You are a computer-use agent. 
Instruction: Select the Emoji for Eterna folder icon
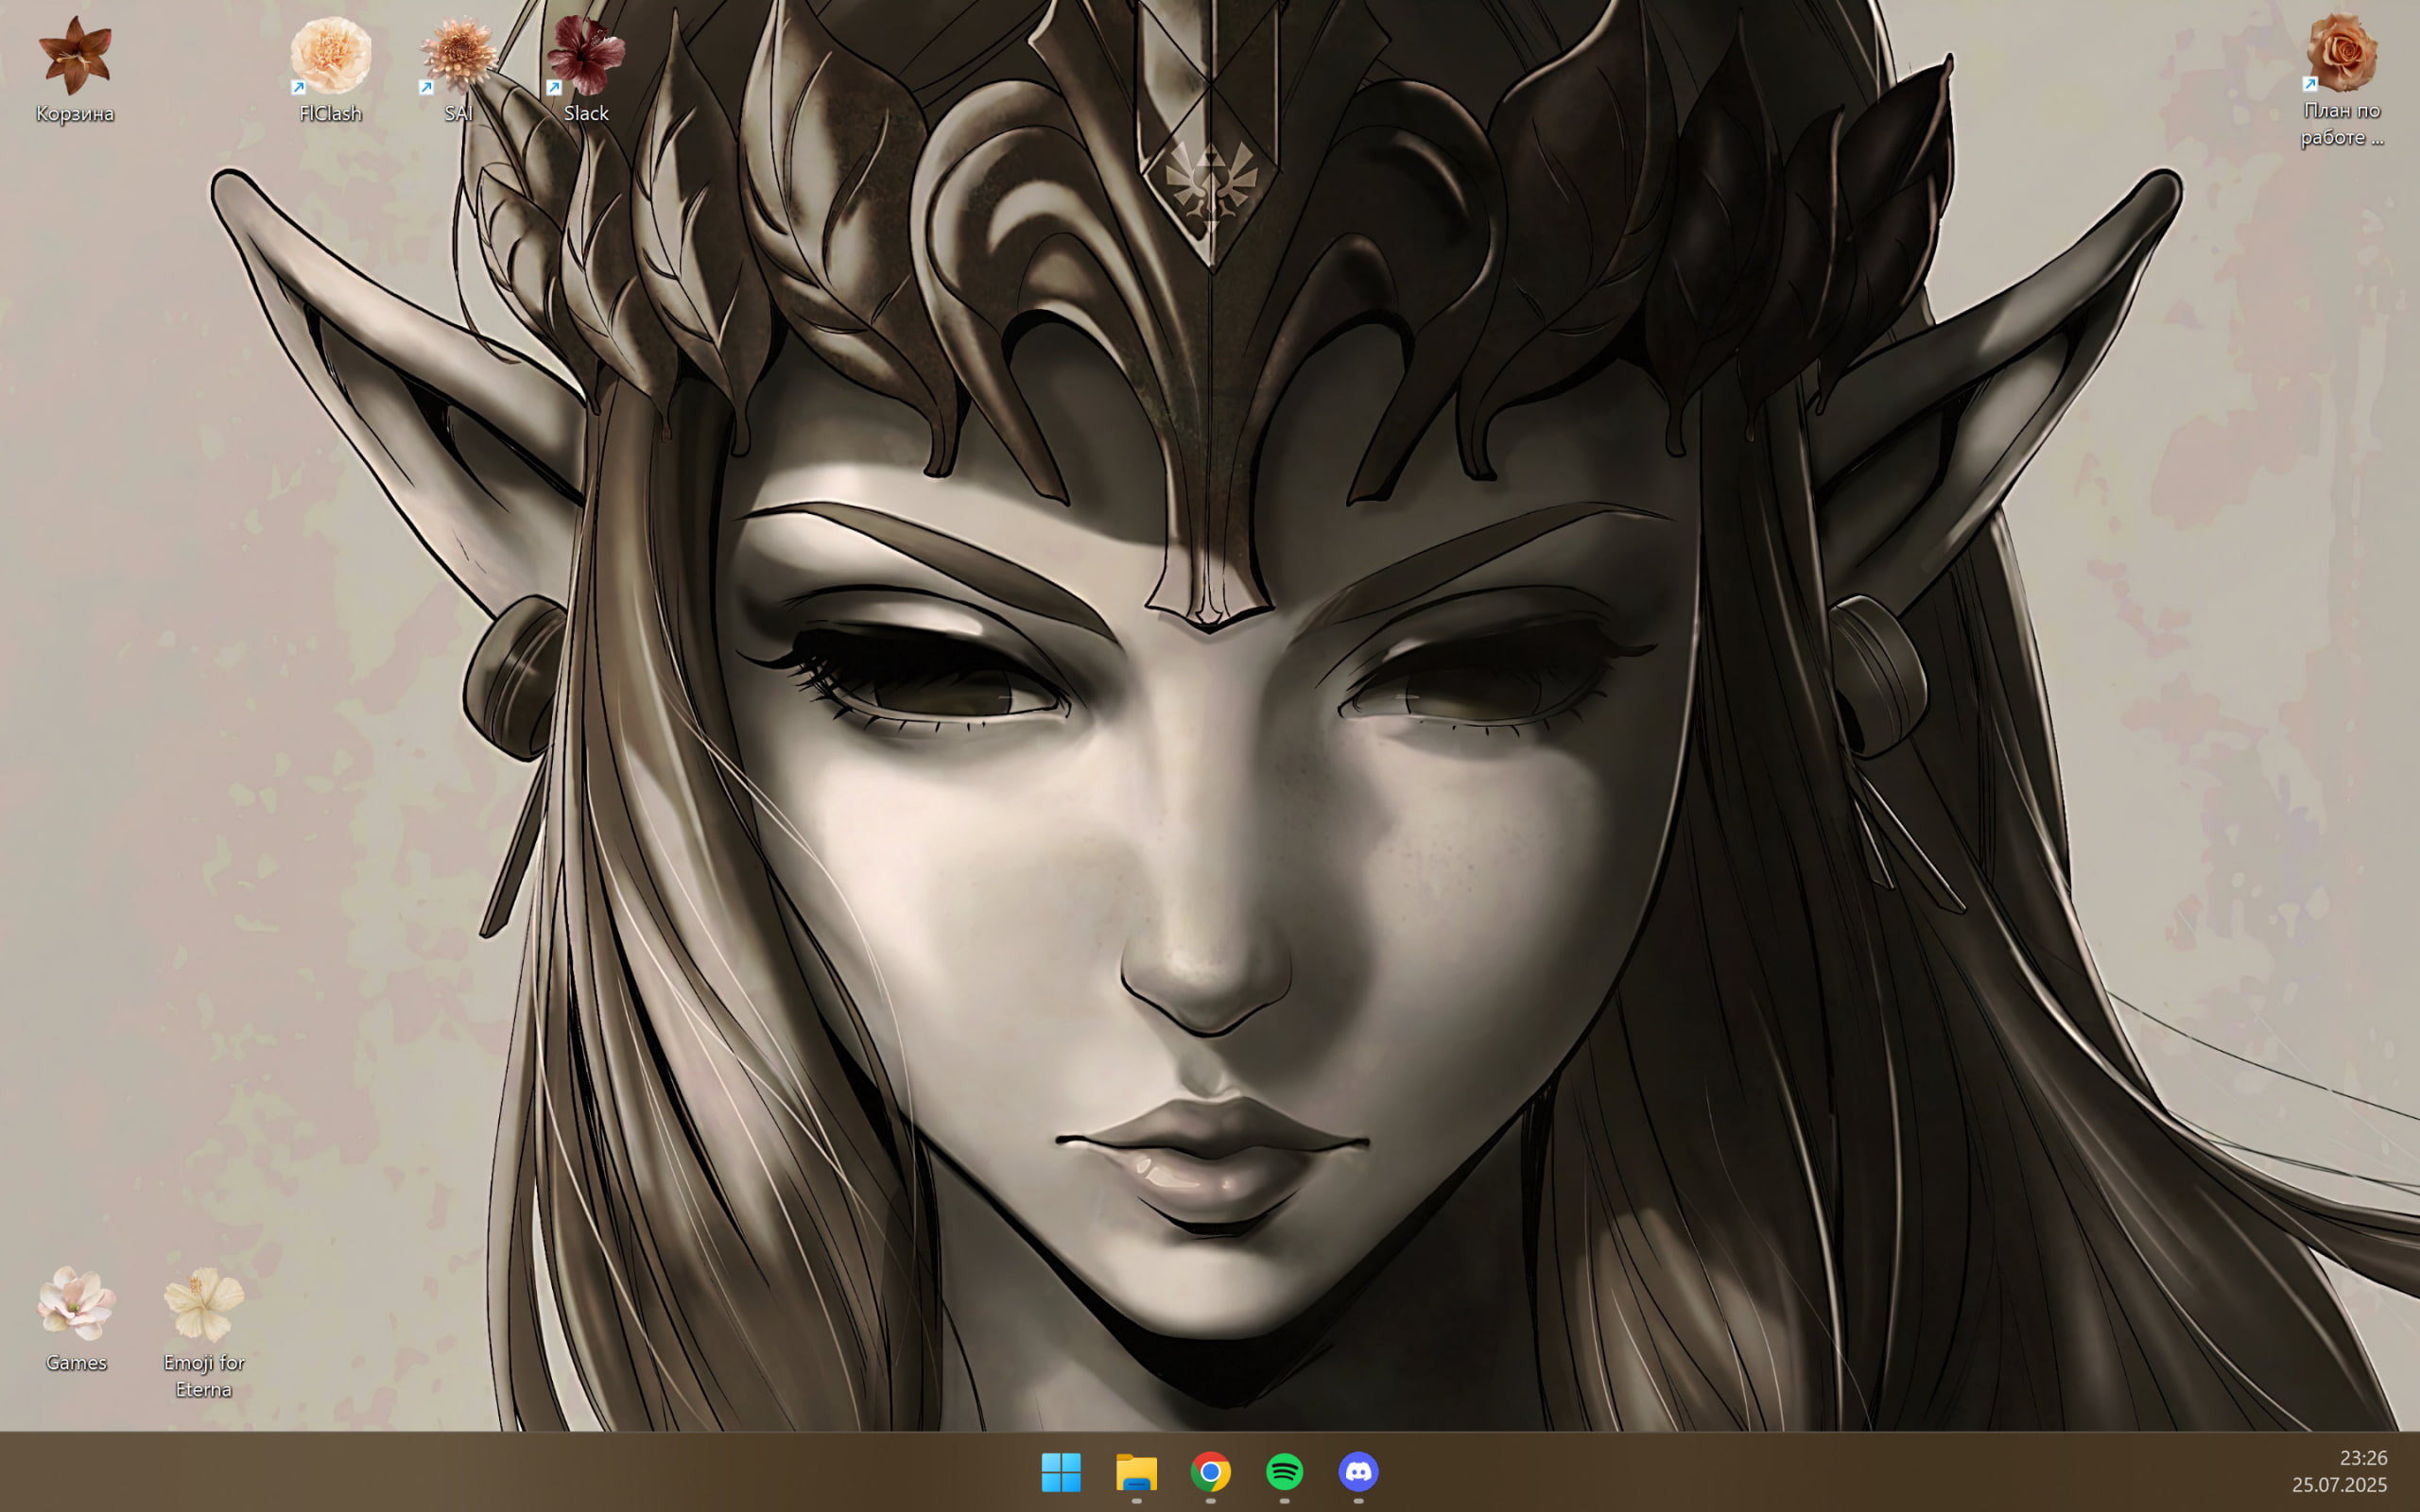(x=204, y=1304)
